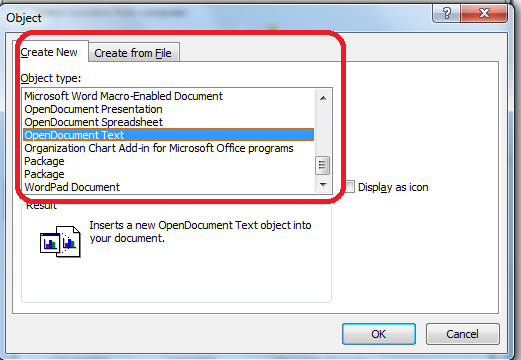
Task: Open the Create from File tab
Action: click(x=133, y=53)
